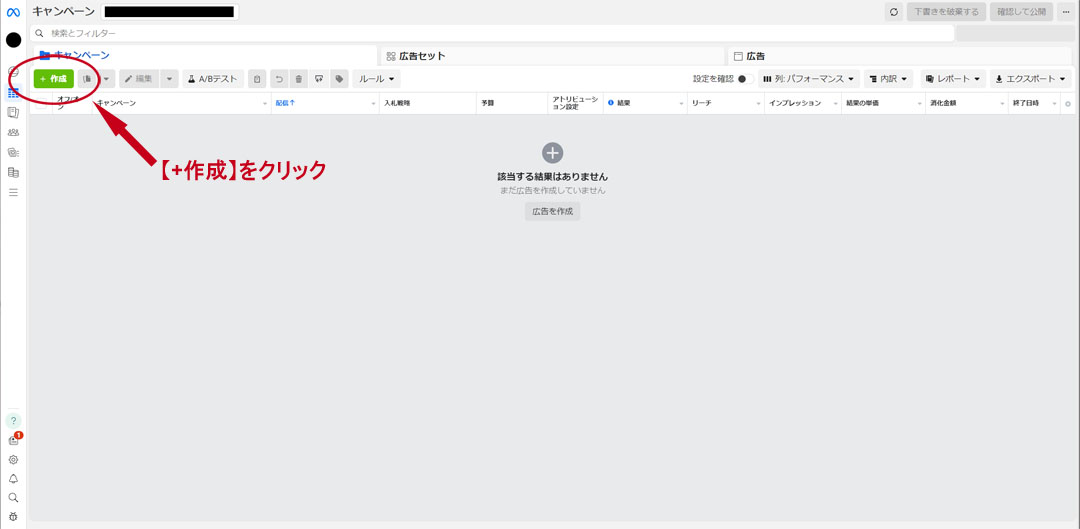Click the clipboard paste icon in toolbar

click(x=257, y=79)
